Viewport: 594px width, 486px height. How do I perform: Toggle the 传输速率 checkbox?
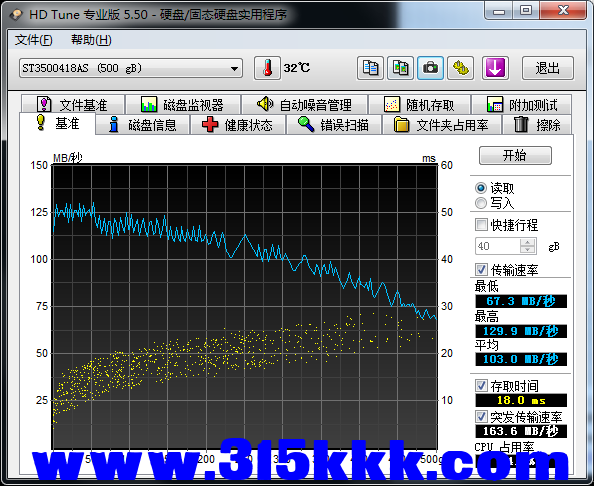481,270
